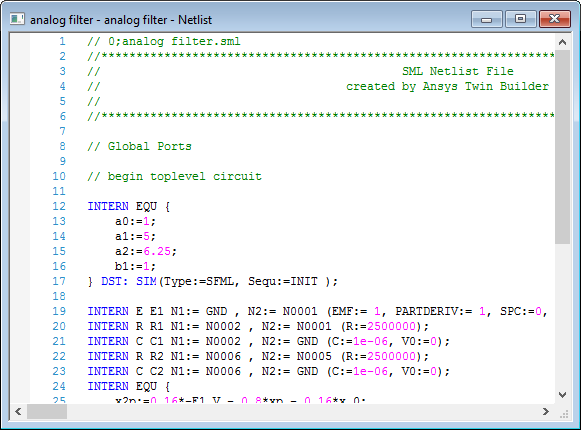The width and height of the screenshot is (581, 430).
Task: Click the 'INTERN R R2' resistor line
Action: tap(258, 356)
